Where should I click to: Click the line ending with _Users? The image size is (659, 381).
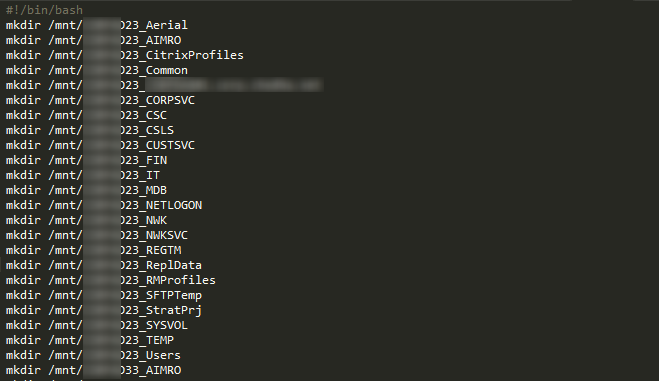[x=93, y=355]
